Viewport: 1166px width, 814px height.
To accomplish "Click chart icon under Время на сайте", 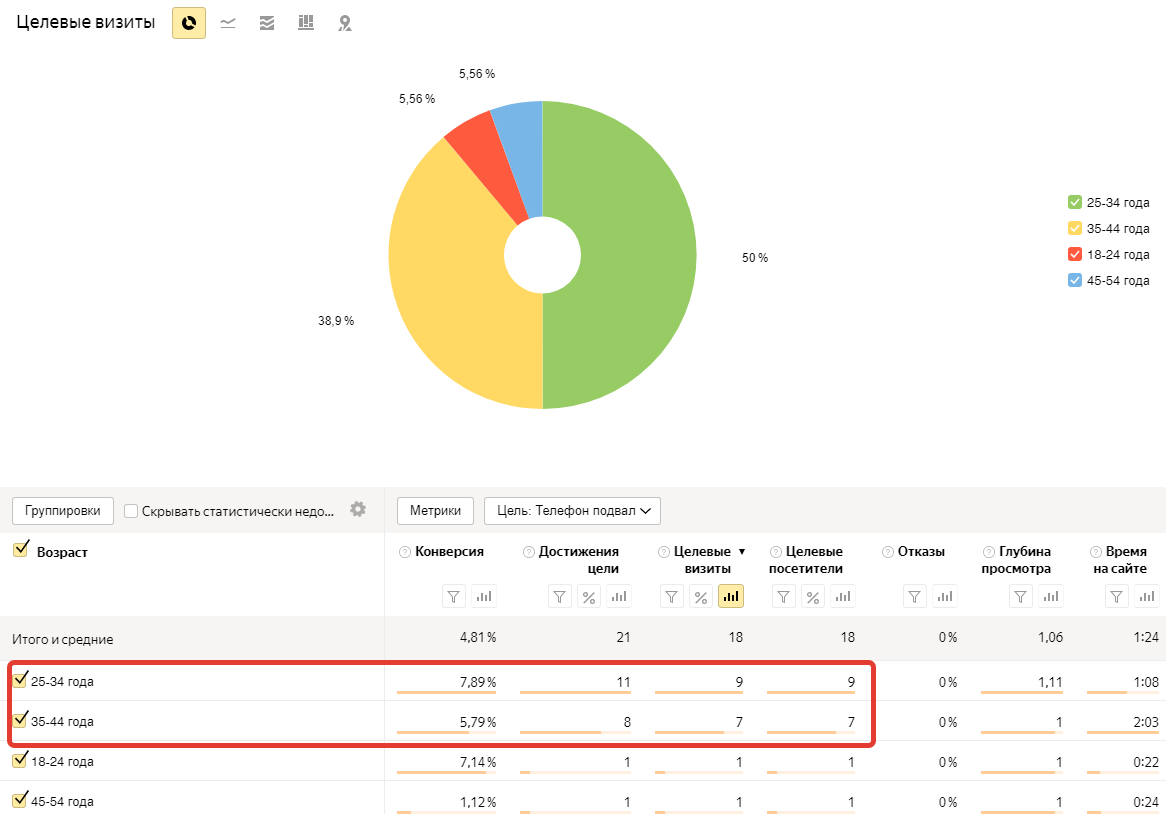I will [1147, 596].
